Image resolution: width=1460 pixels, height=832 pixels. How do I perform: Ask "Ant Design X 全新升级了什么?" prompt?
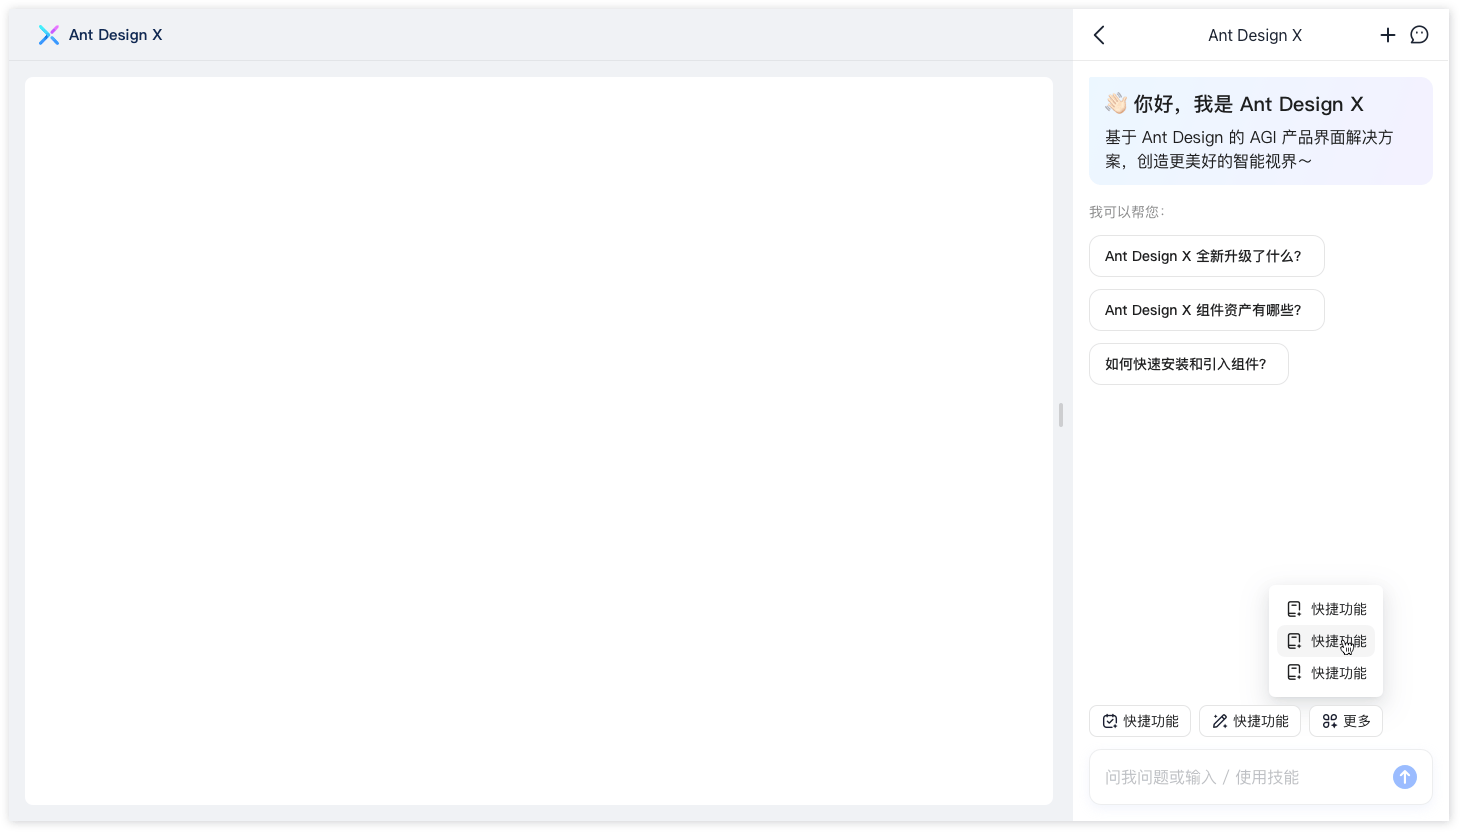click(1207, 256)
